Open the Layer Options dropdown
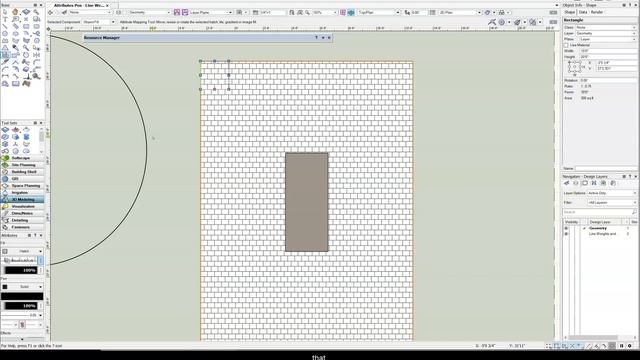The image size is (640, 360). pyautogui.click(x=612, y=193)
